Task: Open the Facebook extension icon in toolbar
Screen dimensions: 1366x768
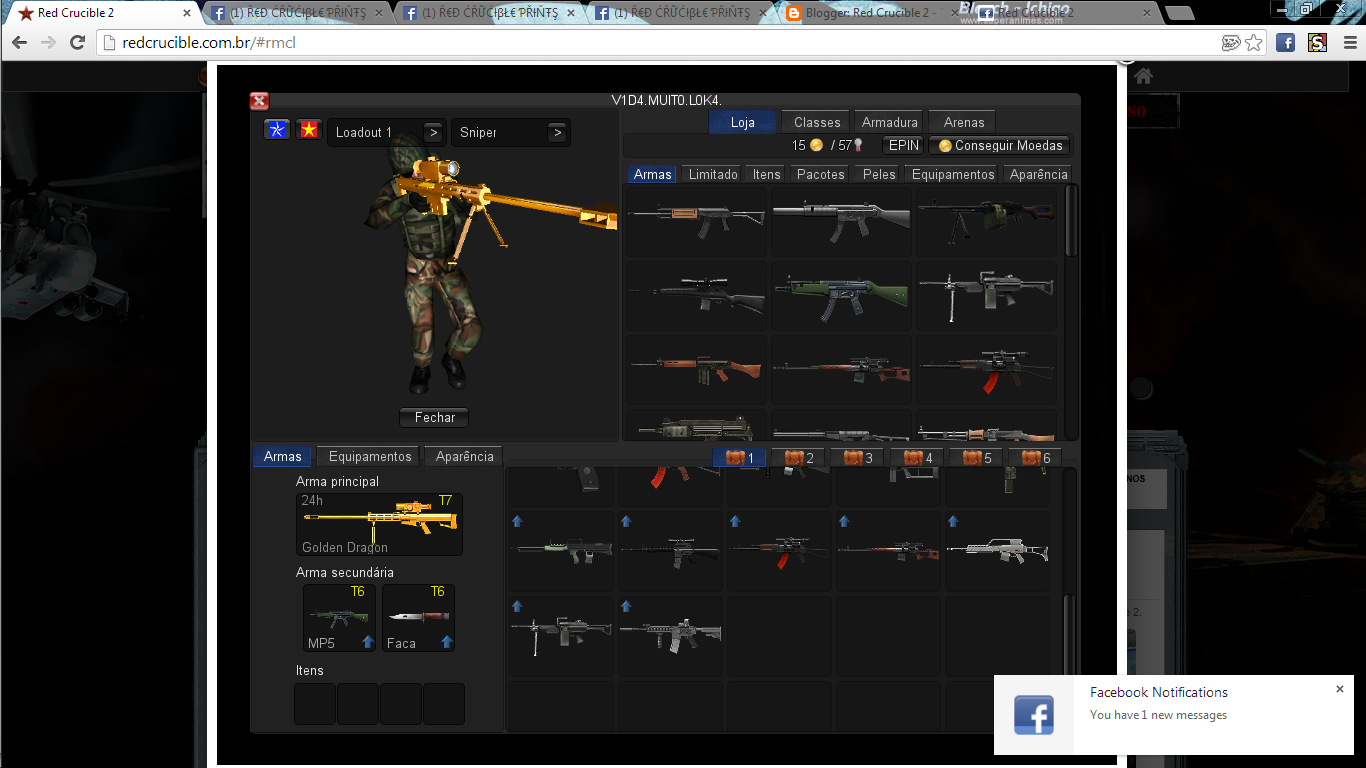Action: [1286, 43]
